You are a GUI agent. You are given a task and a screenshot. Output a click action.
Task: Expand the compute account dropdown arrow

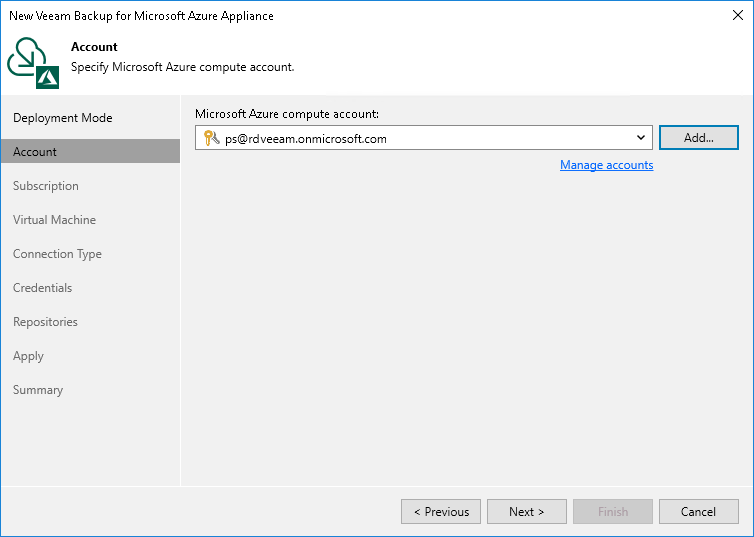[x=641, y=138]
